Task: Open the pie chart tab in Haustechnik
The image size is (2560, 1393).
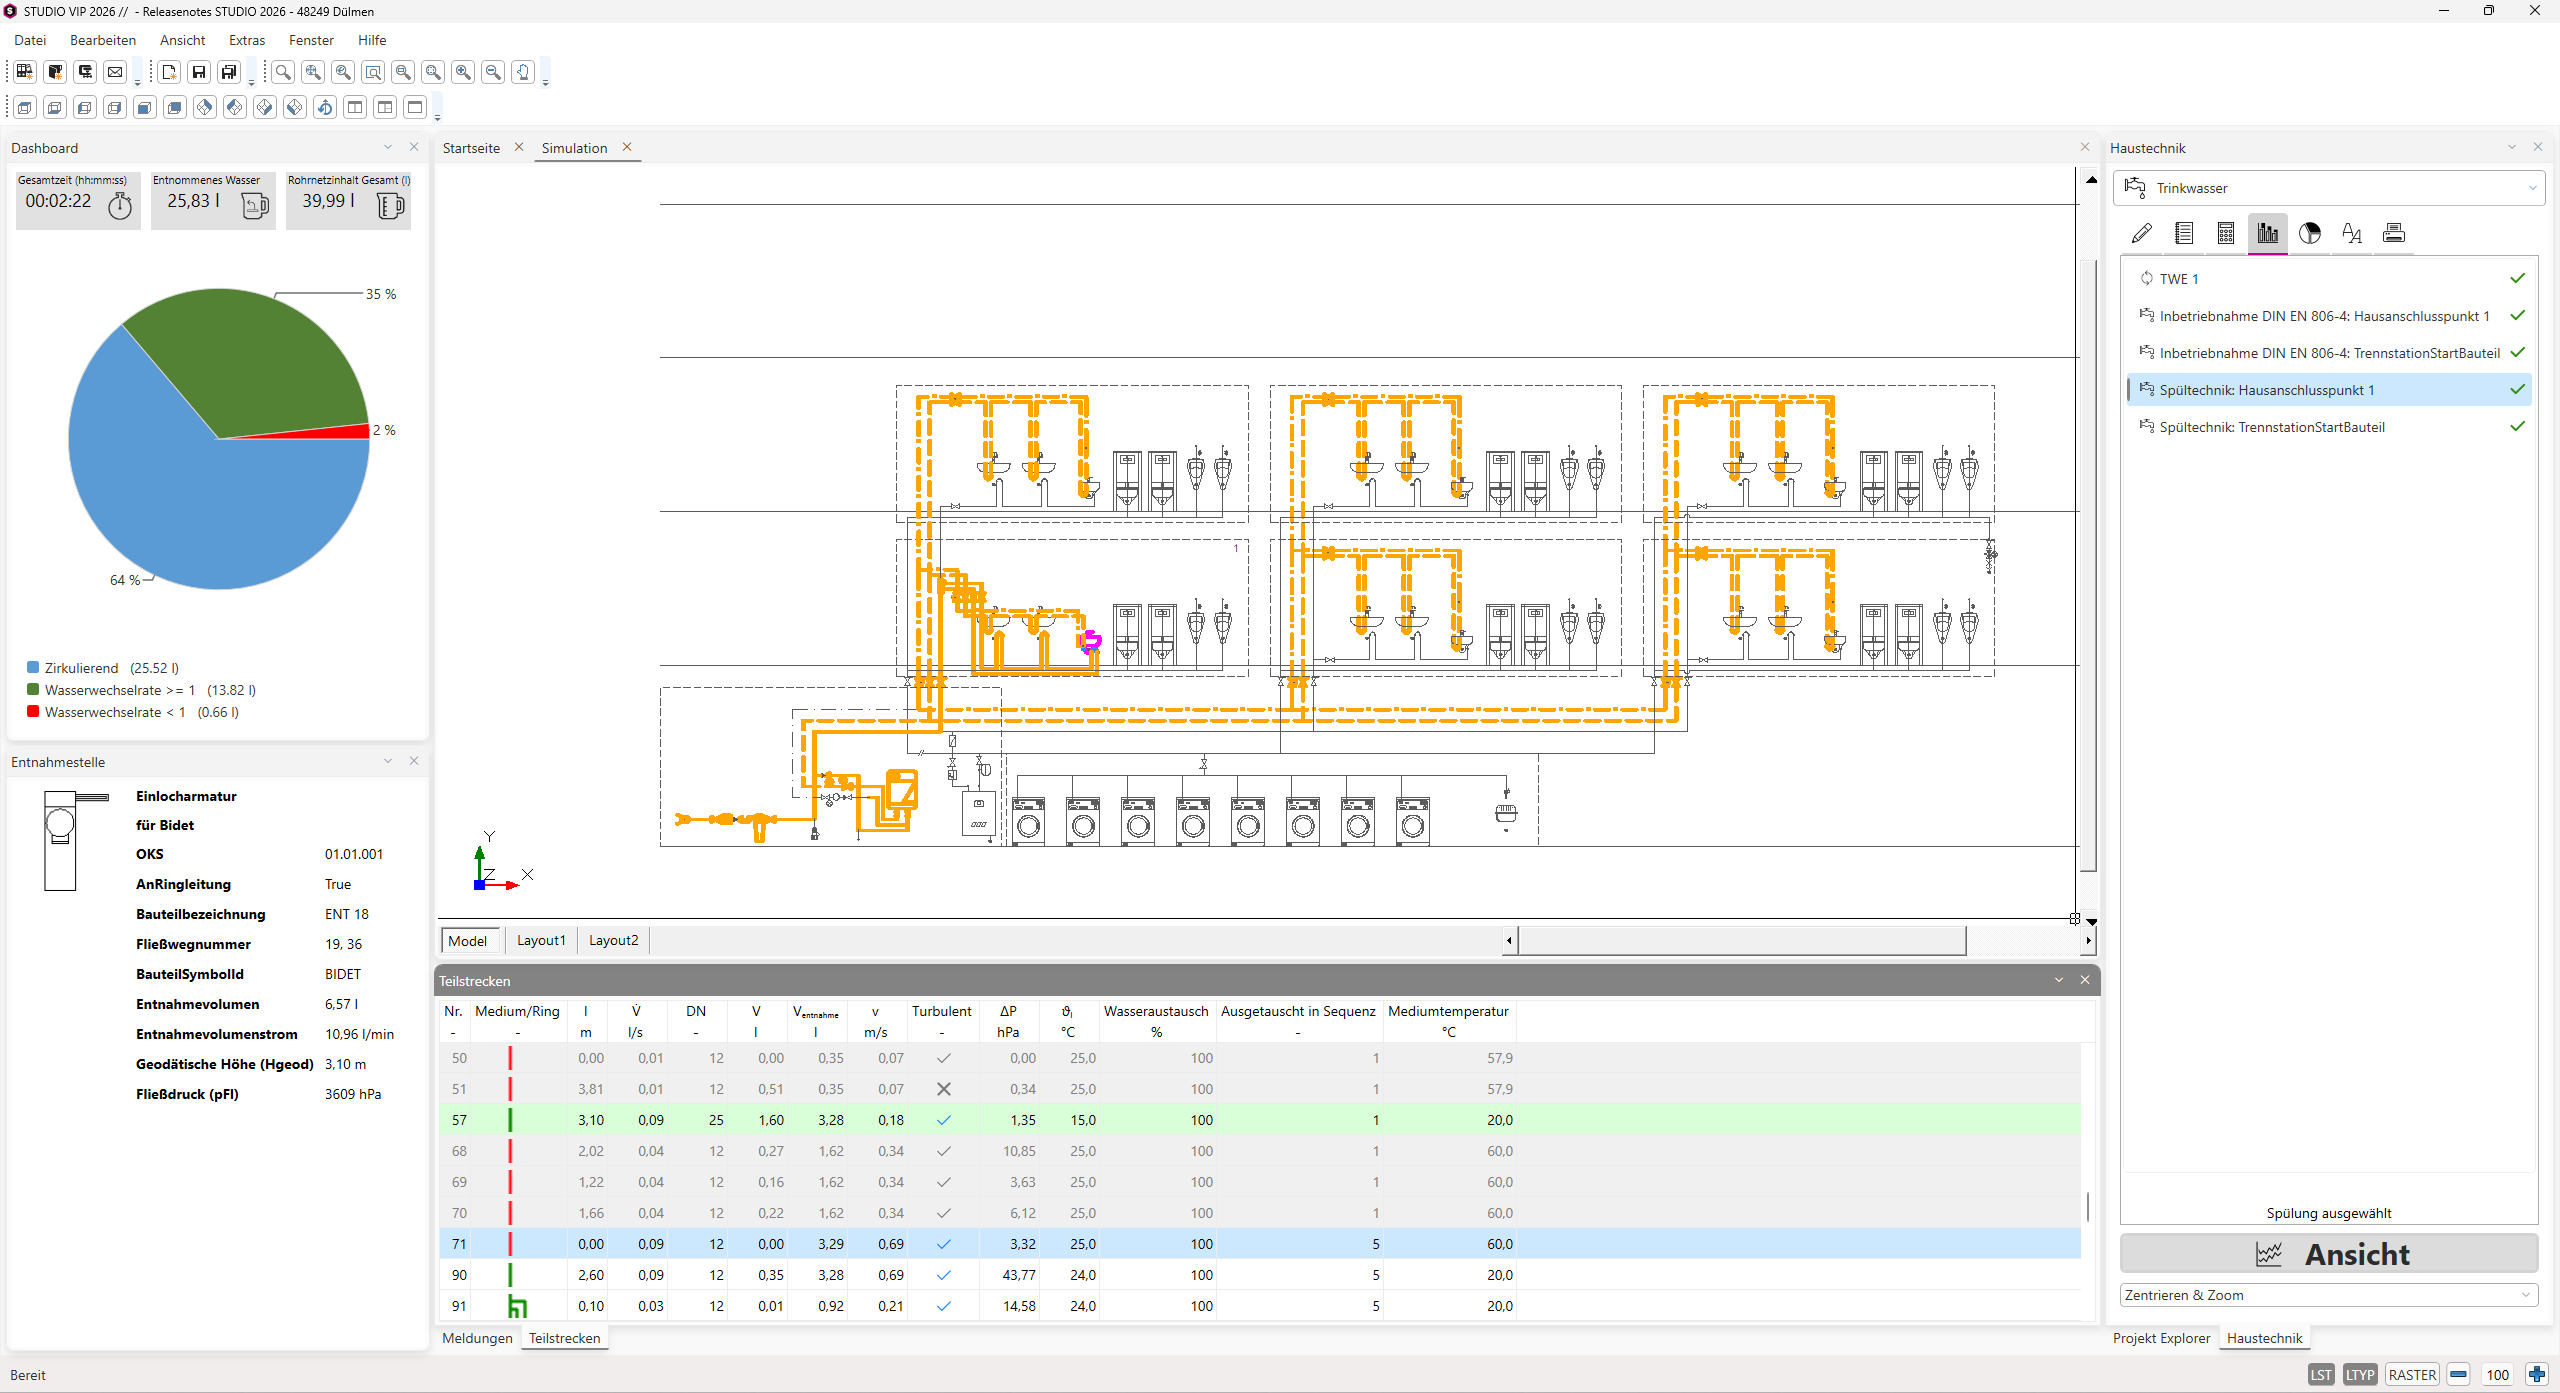Action: pyautogui.click(x=2310, y=233)
